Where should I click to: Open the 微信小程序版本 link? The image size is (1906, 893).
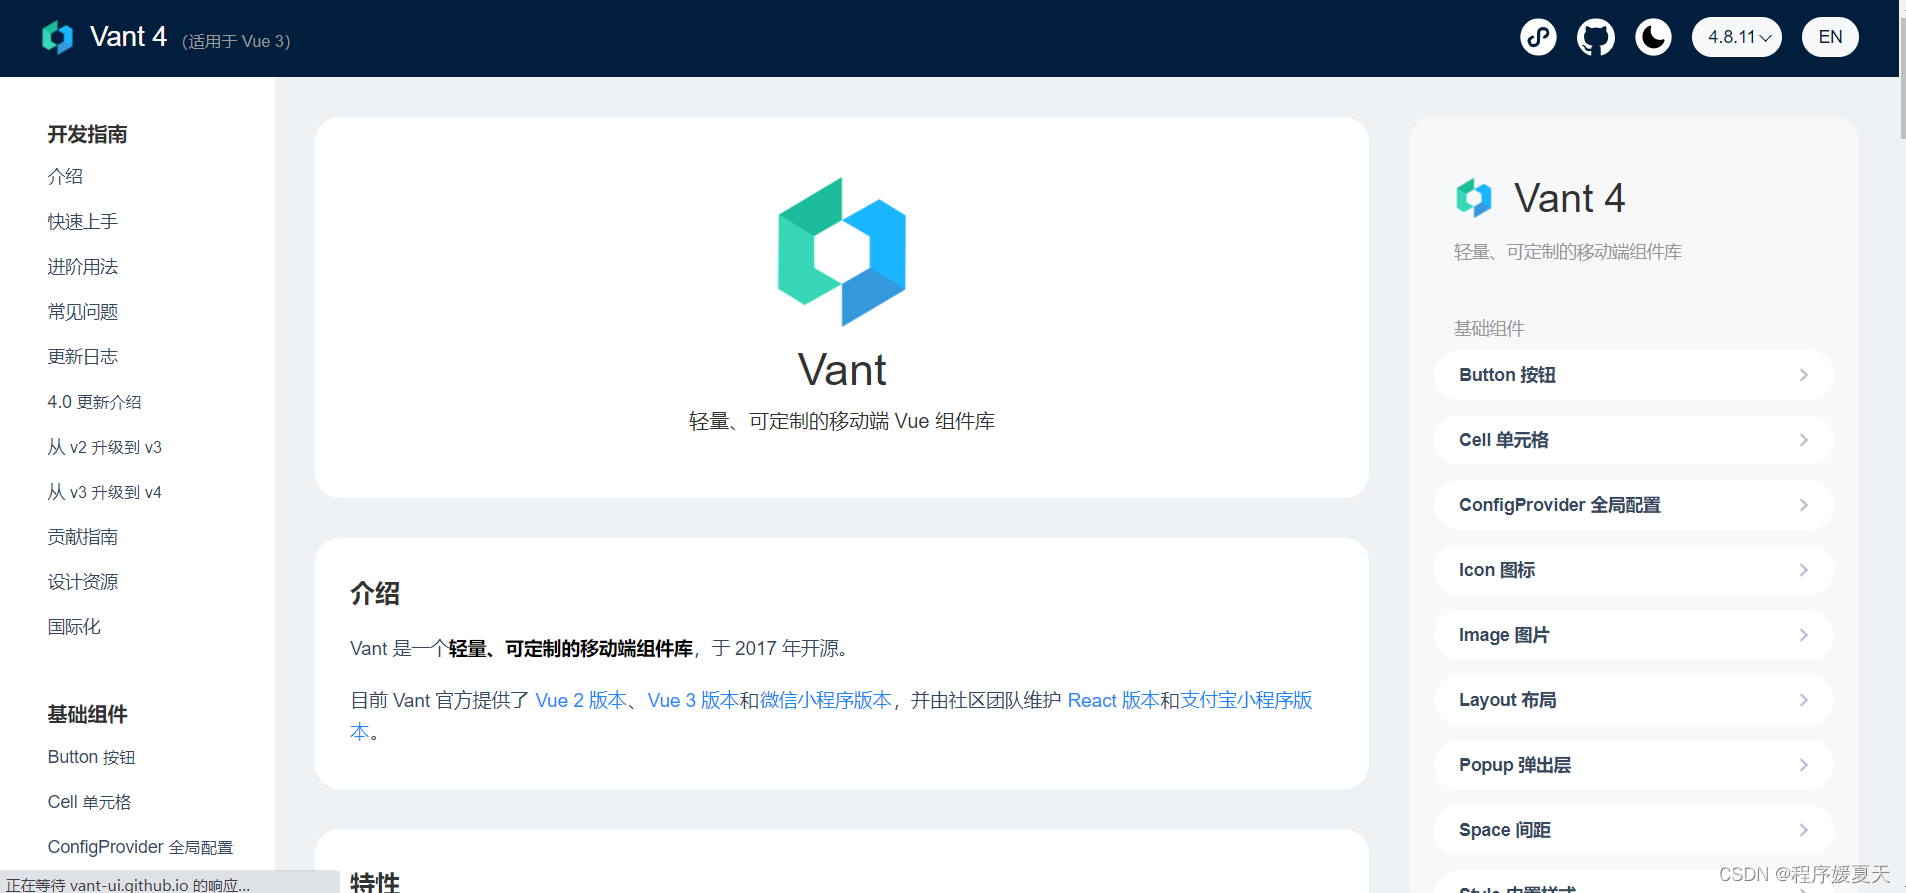click(826, 700)
